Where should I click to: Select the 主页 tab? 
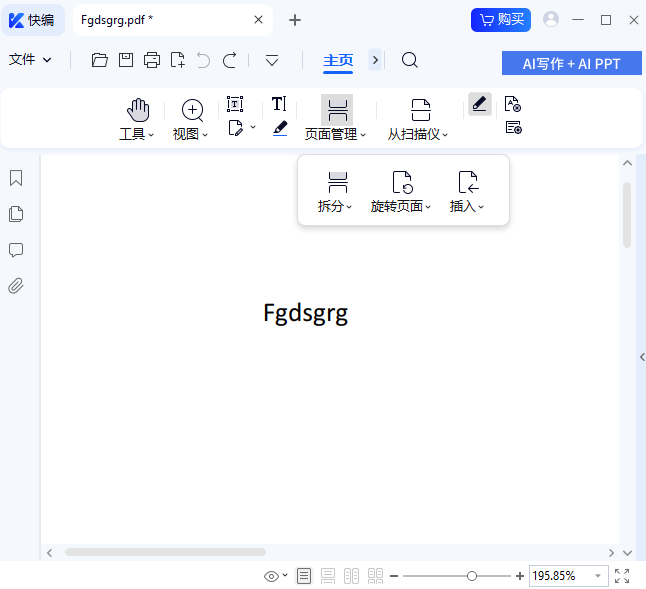(338, 60)
